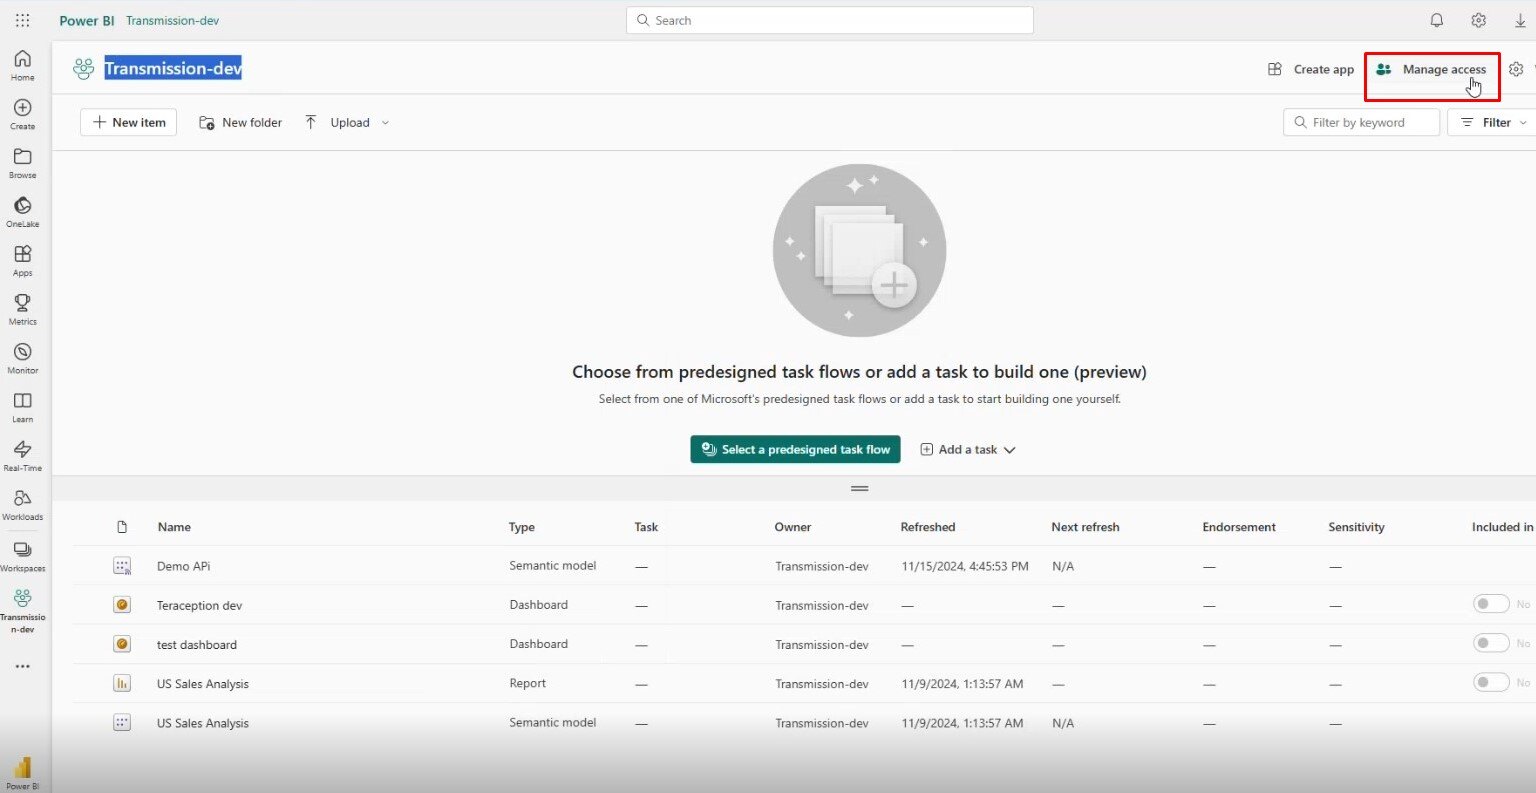Screen dimensions: 1536x793
Task: Toggle Included in app for US Sales Analysis report
Action: click(x=1490, y=682)
